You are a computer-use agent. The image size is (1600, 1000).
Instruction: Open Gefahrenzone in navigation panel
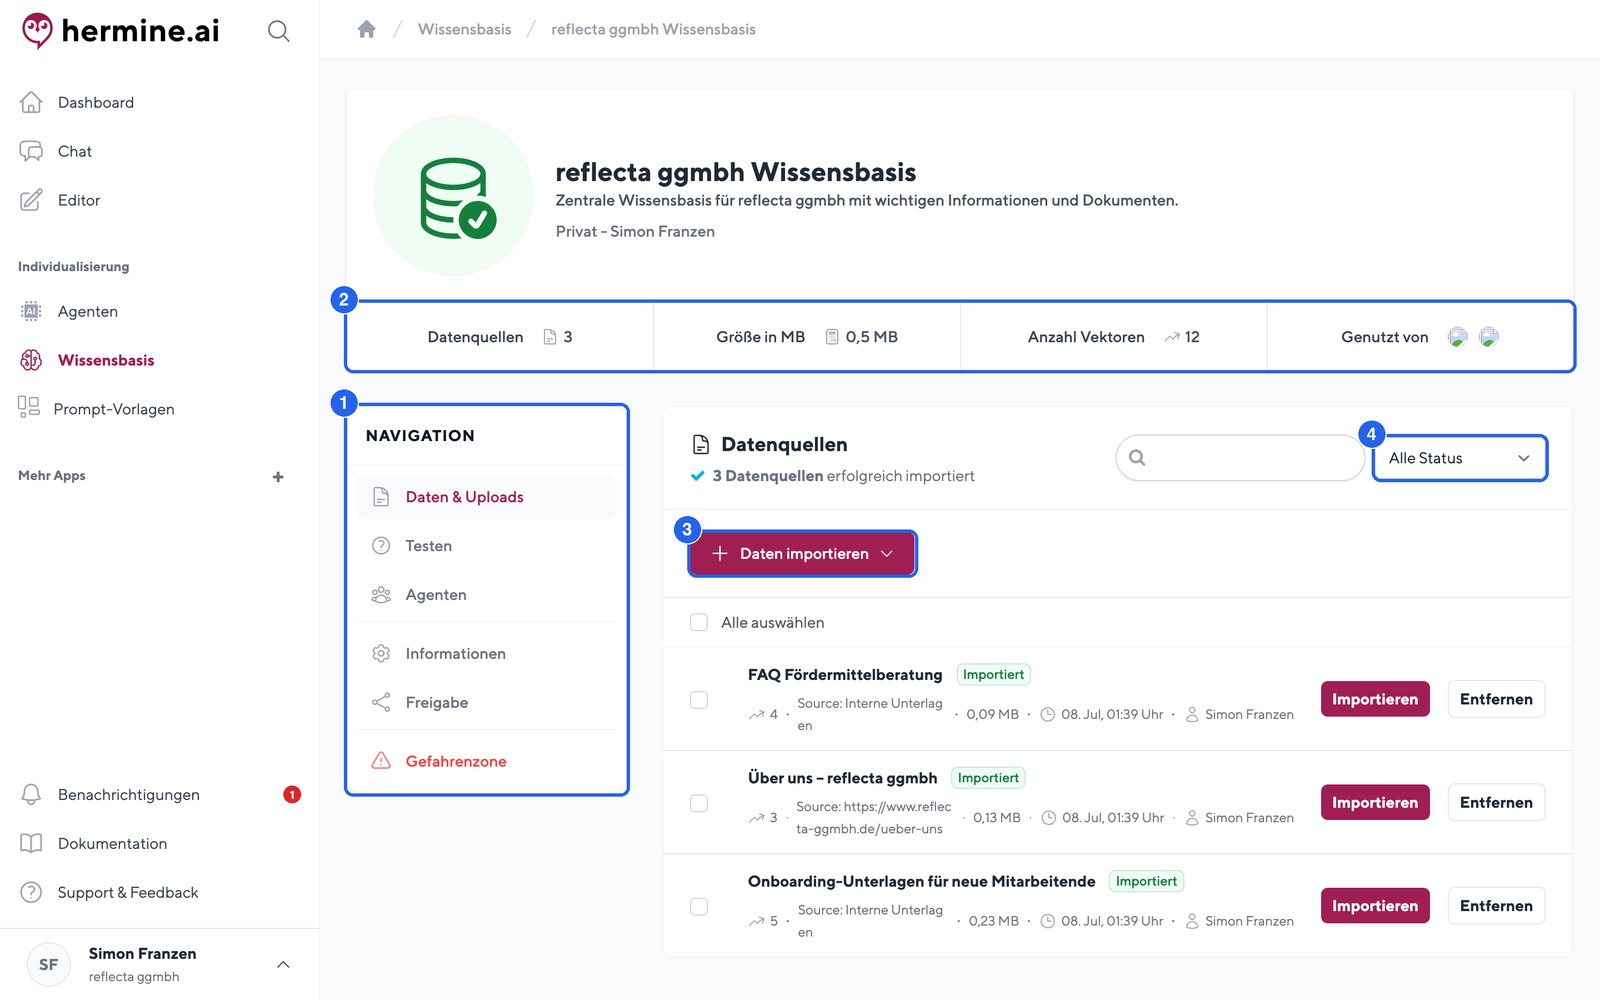pyautogui.click(x=487, y=761)
